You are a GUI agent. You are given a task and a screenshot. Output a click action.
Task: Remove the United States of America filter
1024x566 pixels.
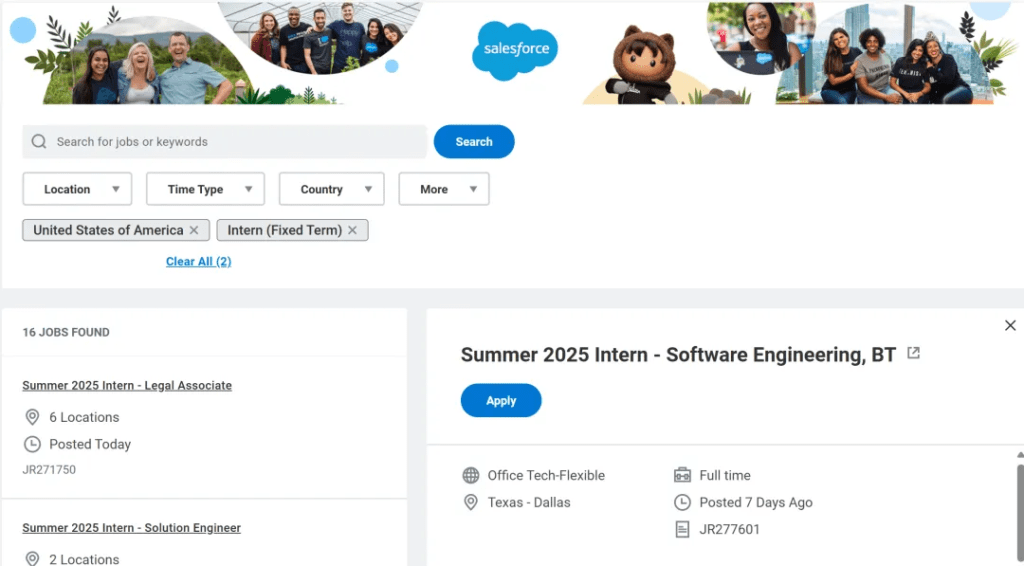click(194, 230)
